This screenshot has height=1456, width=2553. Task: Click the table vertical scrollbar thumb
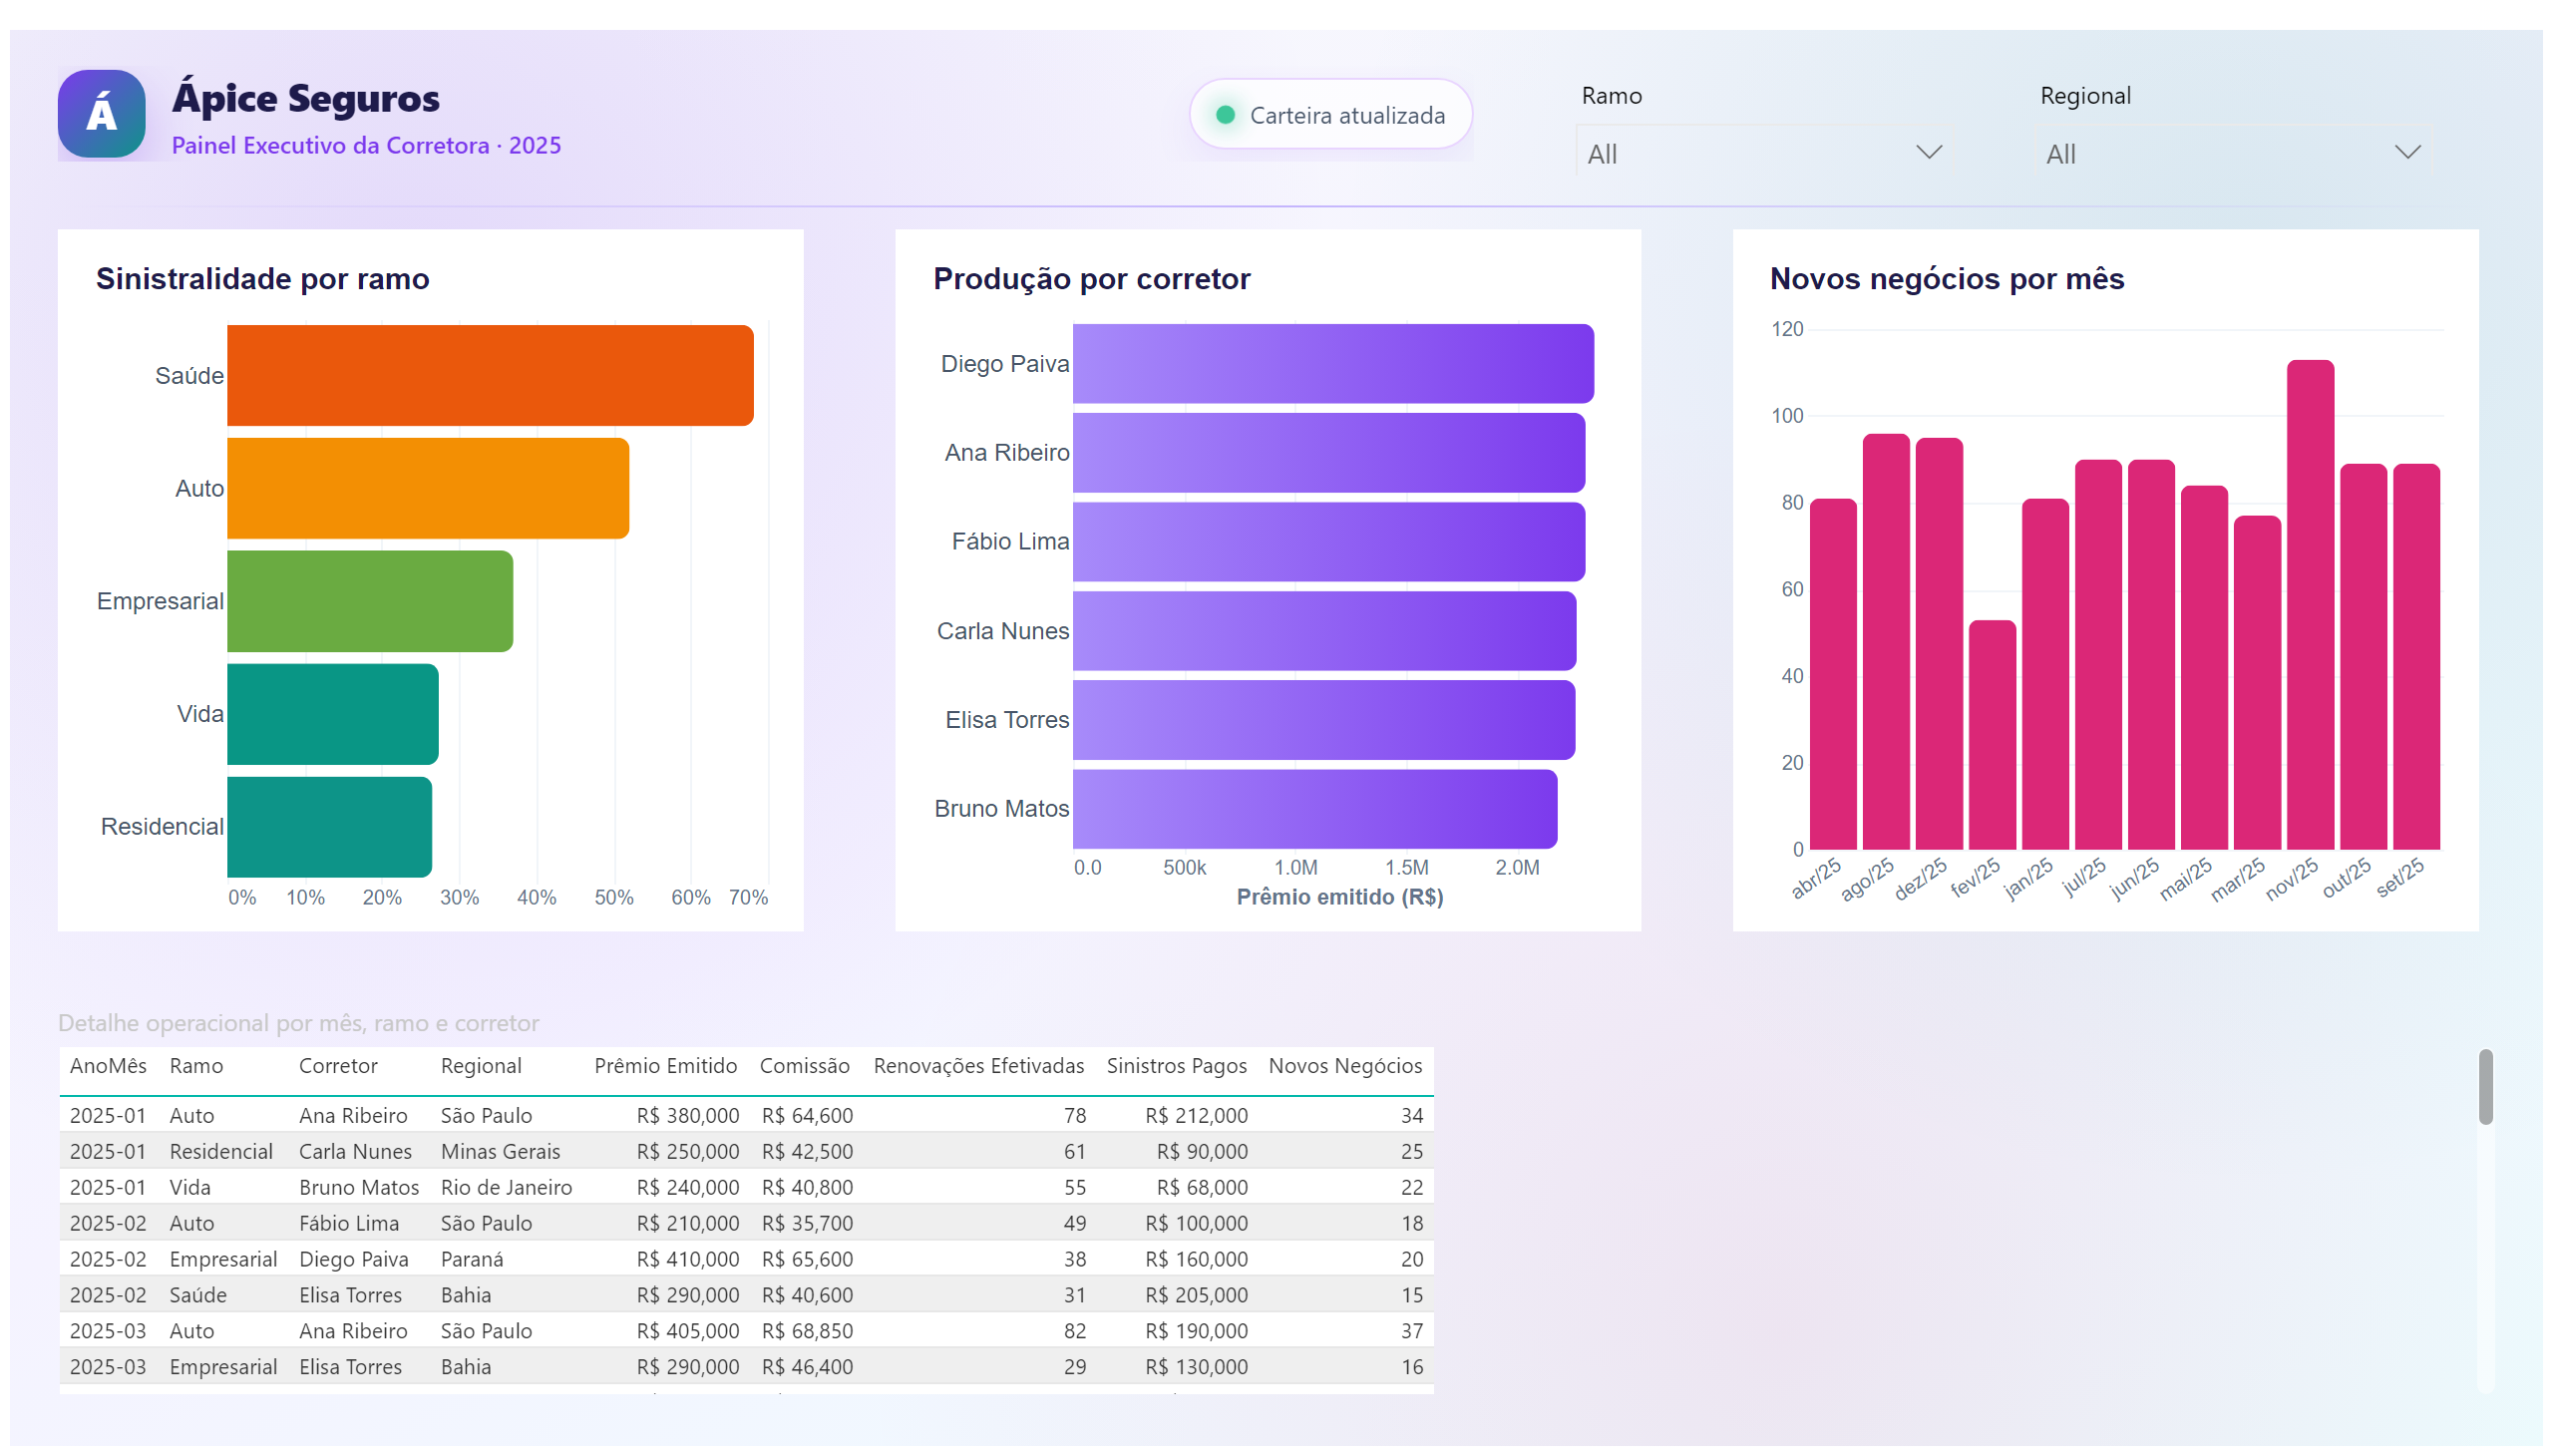pyautogui.click(x=2484, y=1087)
